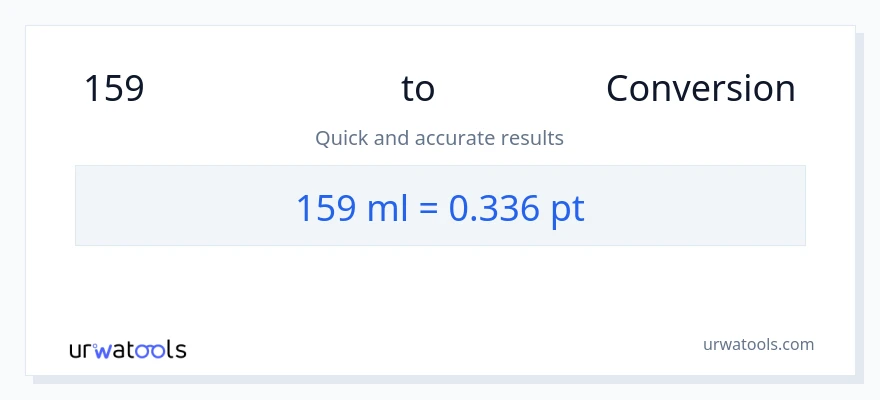
Task: Click the "Quick and accurate results" subtitle
Action: click(439, 138)
